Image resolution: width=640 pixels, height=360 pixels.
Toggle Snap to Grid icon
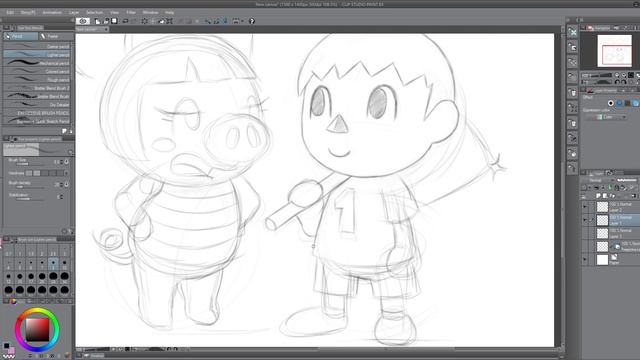pyautogui.click(x=224, y=21)
